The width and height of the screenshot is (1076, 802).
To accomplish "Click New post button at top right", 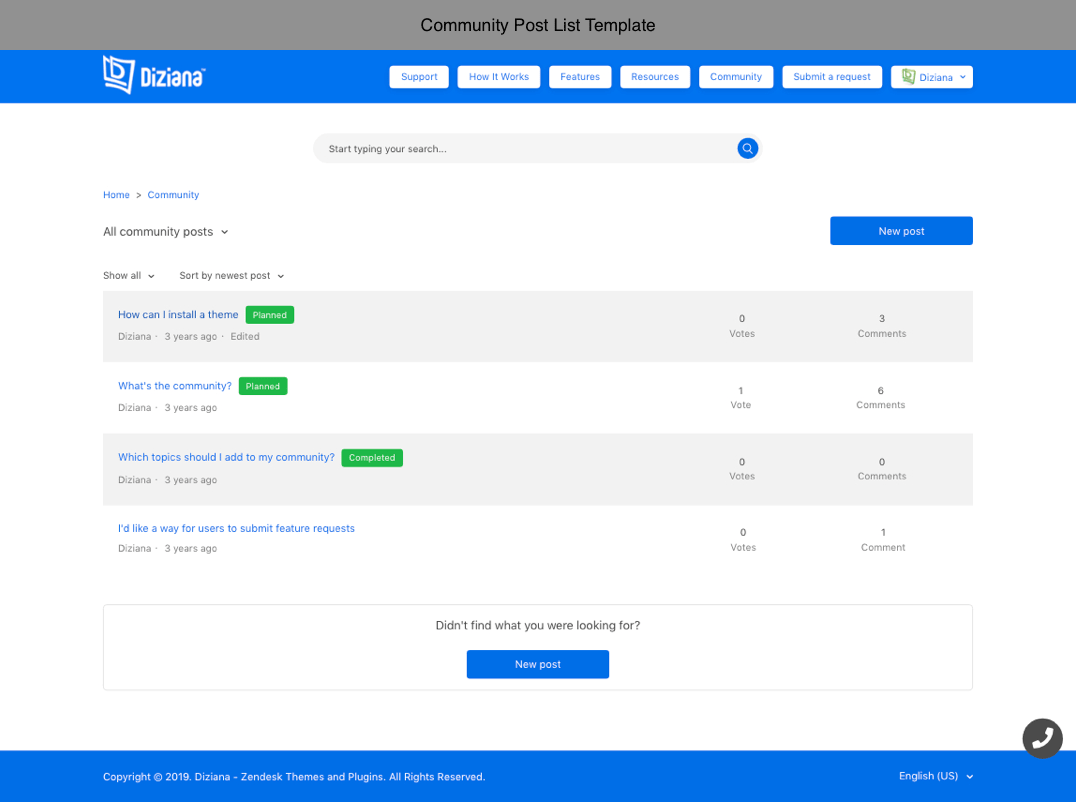I will pos(900,231).
